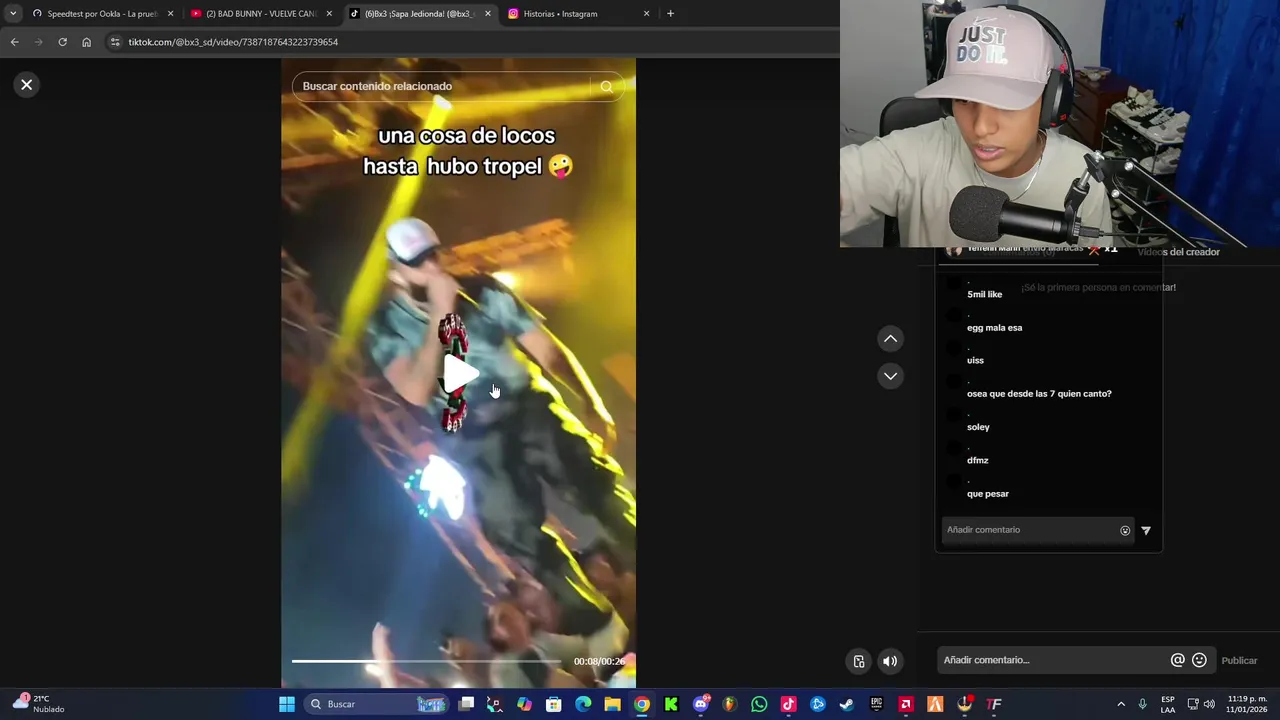Open the tab search dropdown arrow
The width and height of the screenshot is (1280, 720).
12,14
